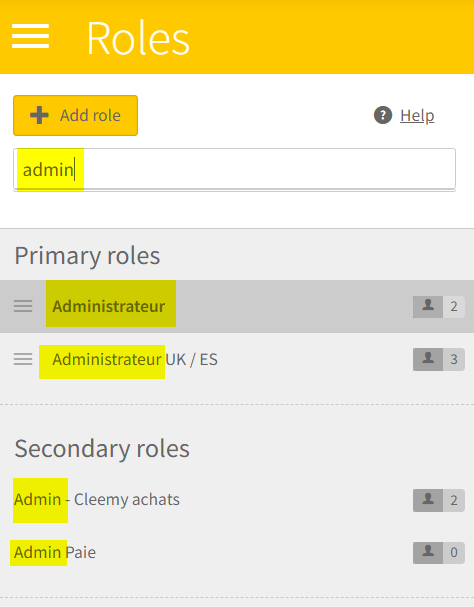
Task: Focus the role search field containing admin
Action: [234, 170]
